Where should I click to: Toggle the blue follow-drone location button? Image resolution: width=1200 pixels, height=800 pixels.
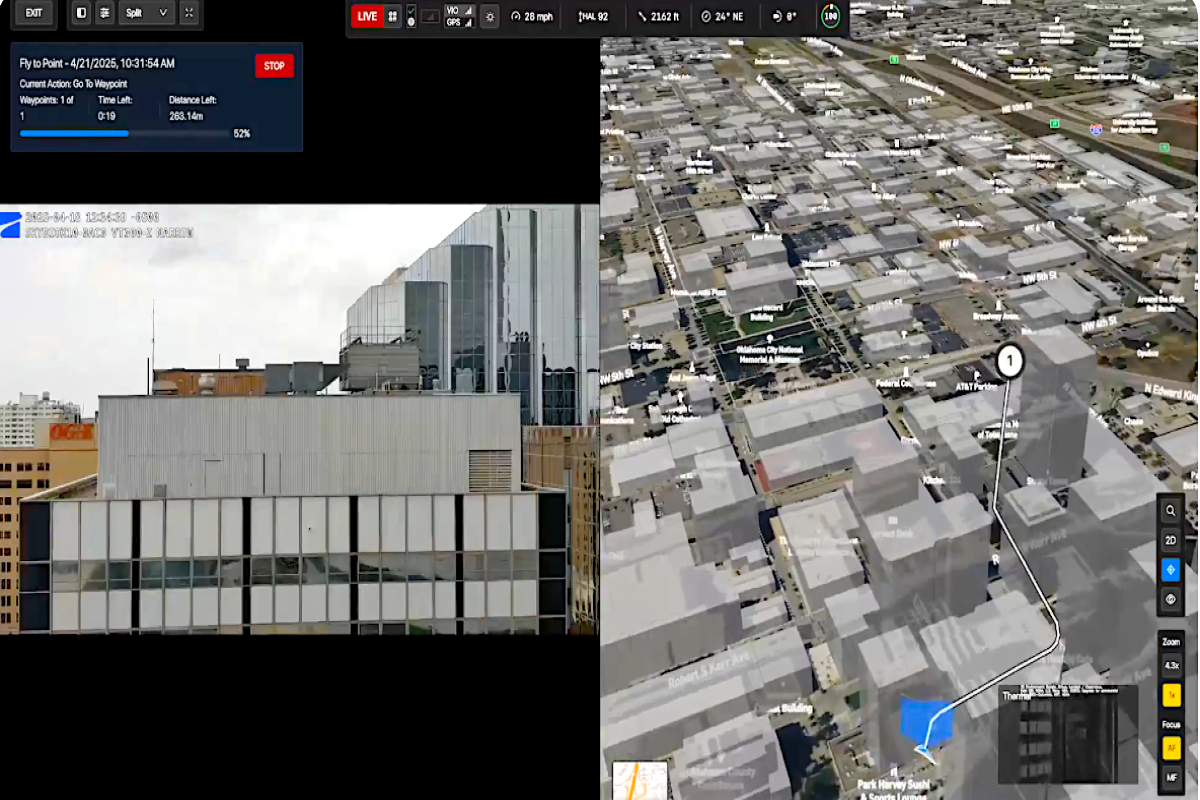point(1171,570)
